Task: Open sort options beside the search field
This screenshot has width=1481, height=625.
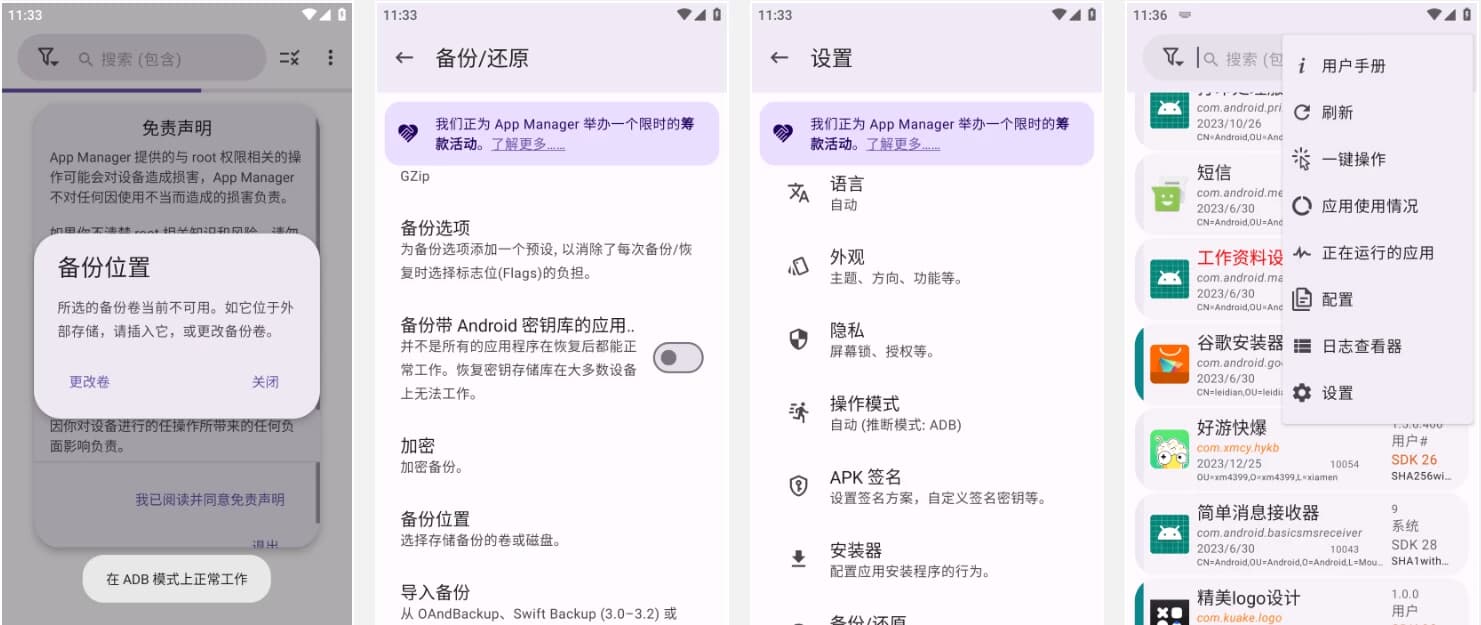Action: [x=289, y=57]
